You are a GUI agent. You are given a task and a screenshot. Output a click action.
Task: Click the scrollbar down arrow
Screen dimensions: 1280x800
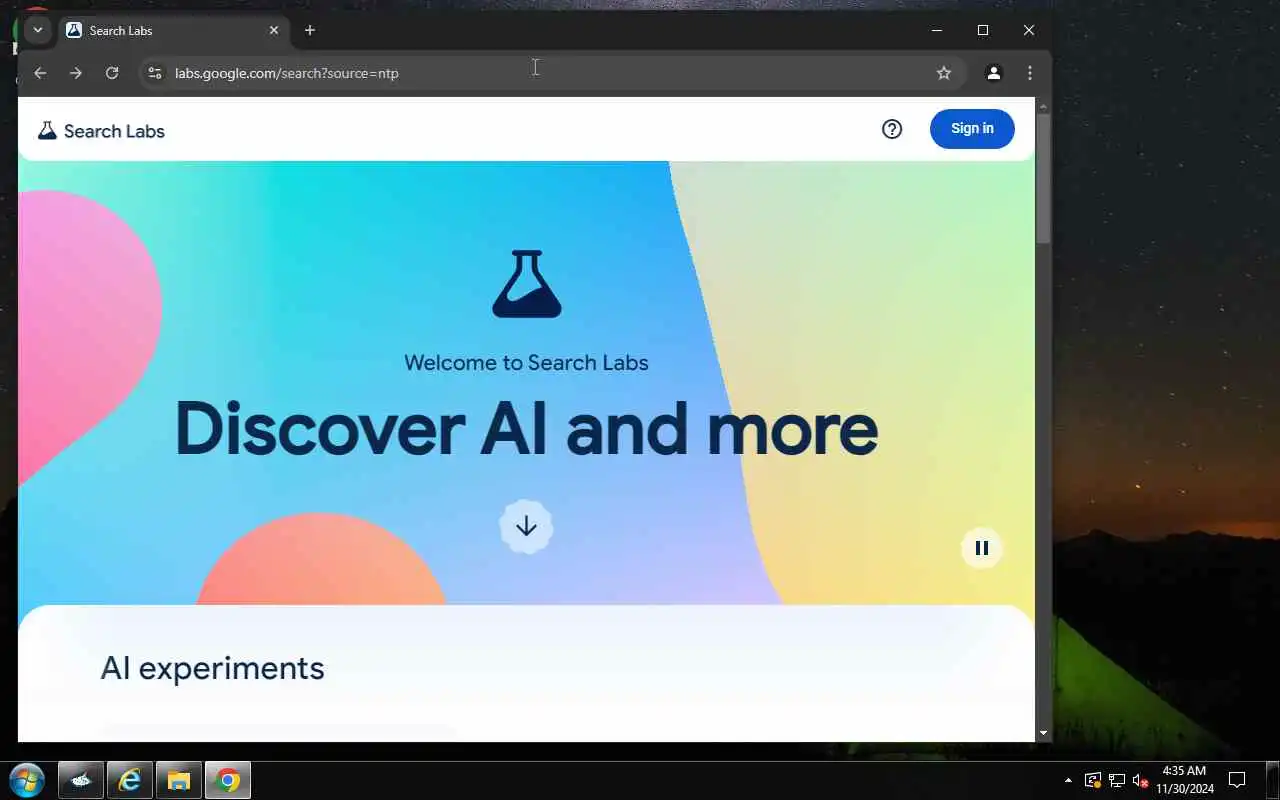(1043, 733)
